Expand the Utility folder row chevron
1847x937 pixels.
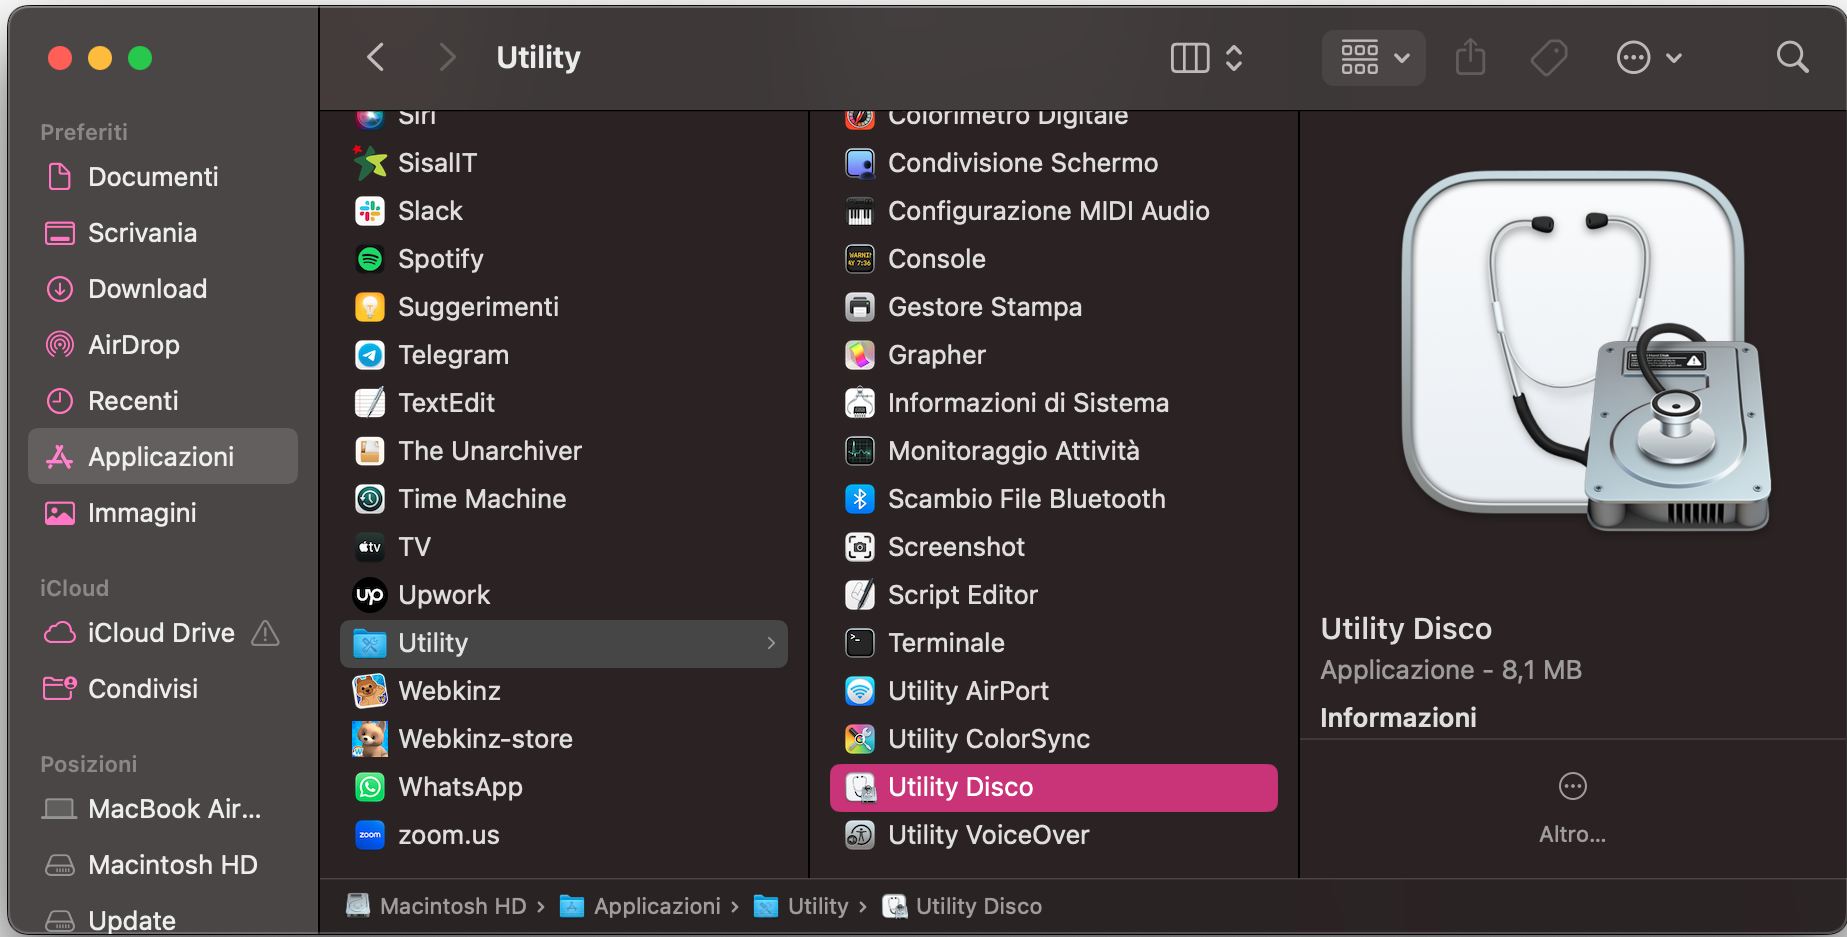click(x=771, y=643)
